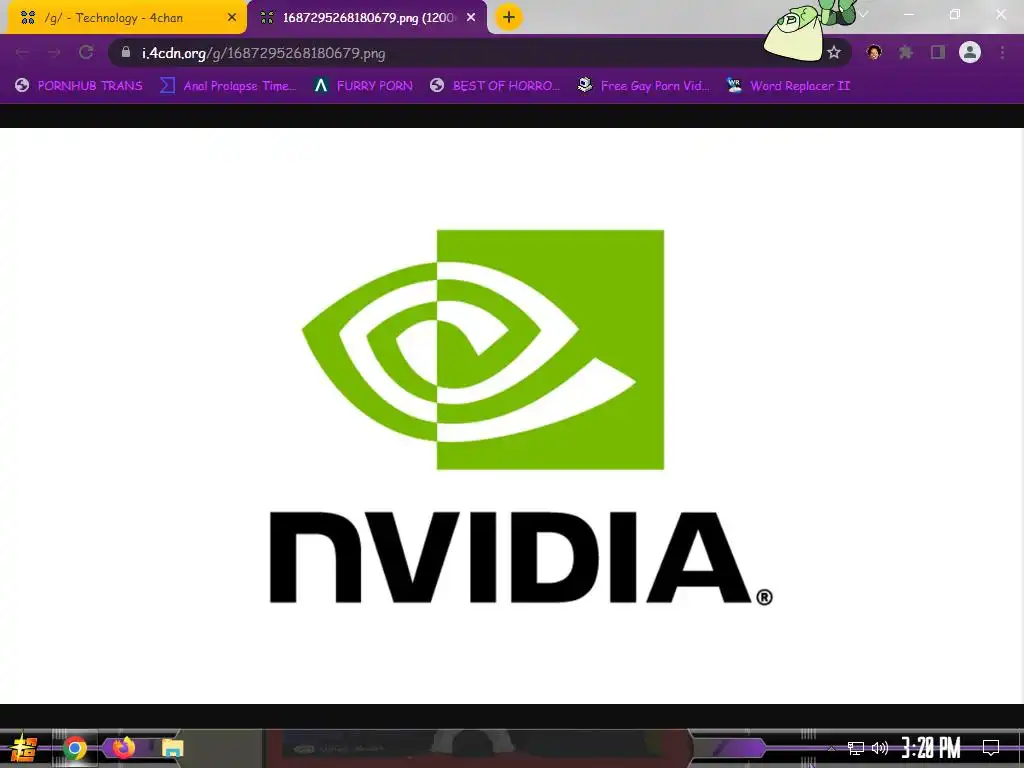Screen dimensions: 1024x768
Task: Click the 3:20 PM taskbar clock
Action: click(931, 748)
